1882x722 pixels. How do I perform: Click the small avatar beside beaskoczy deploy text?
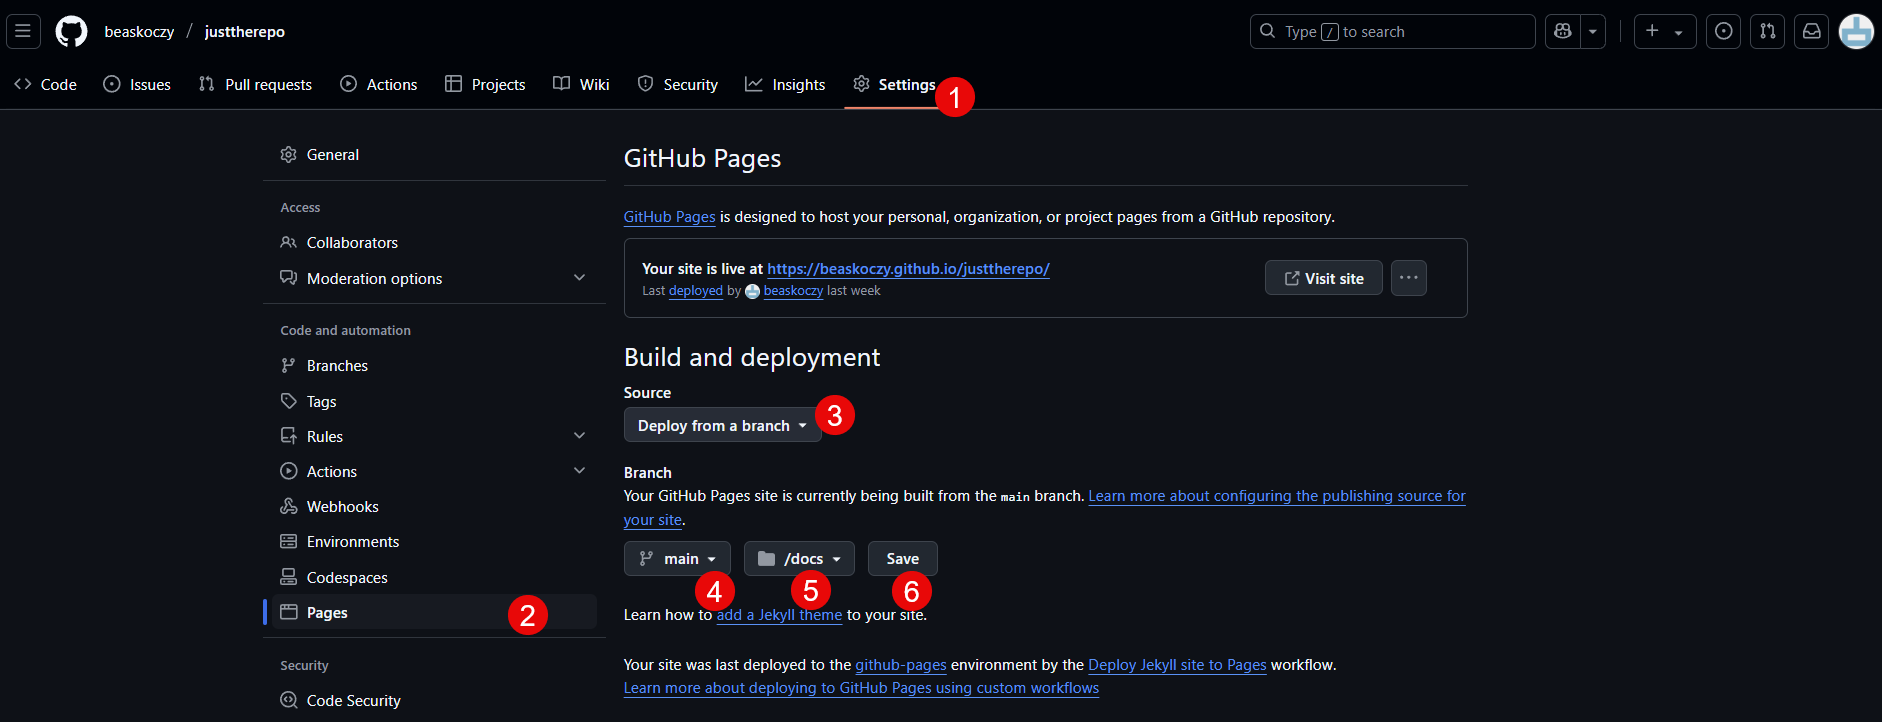click(x=753, y=291)
